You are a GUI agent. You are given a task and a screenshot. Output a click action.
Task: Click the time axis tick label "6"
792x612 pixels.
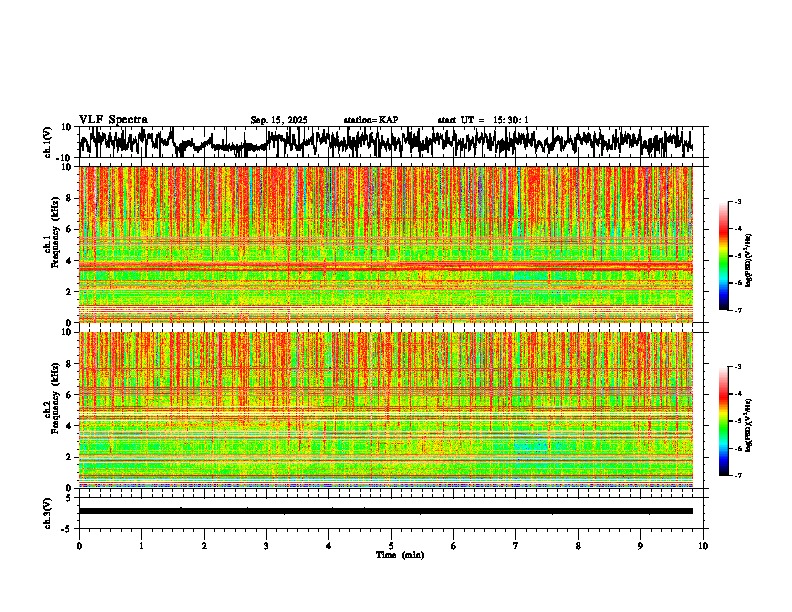[454, 546]
